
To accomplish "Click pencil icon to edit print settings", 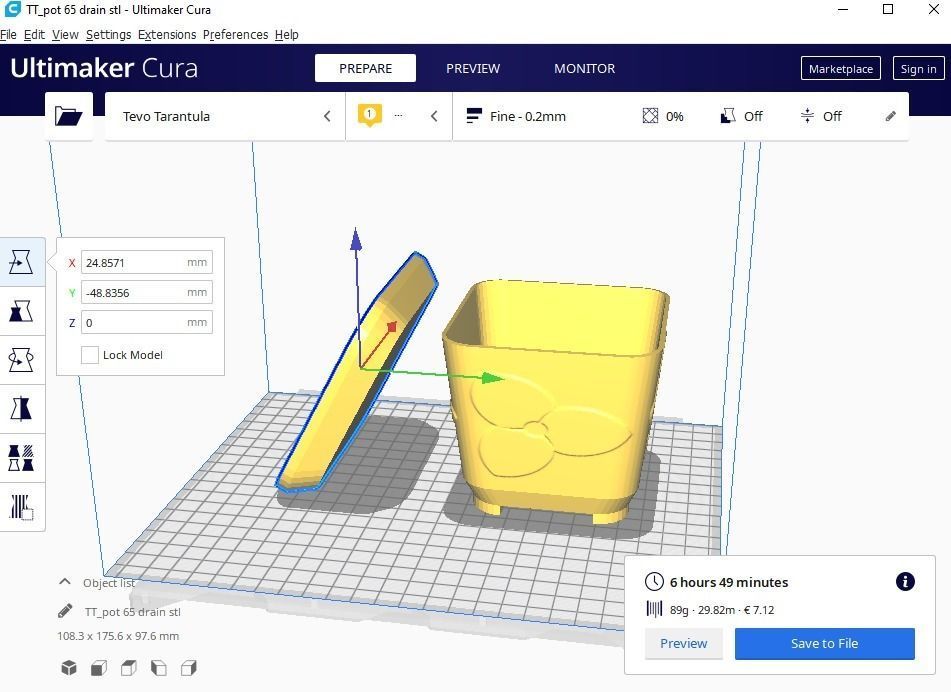I will tap(890, 116).
